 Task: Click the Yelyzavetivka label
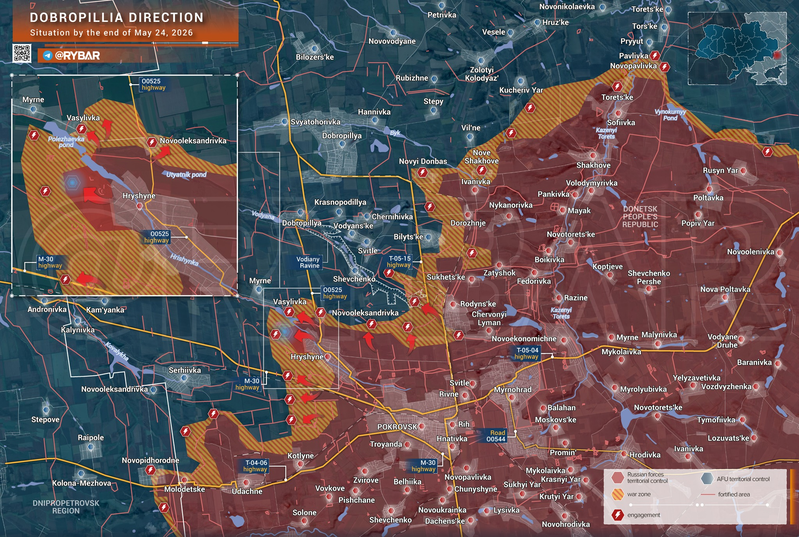tap(696, 378)
